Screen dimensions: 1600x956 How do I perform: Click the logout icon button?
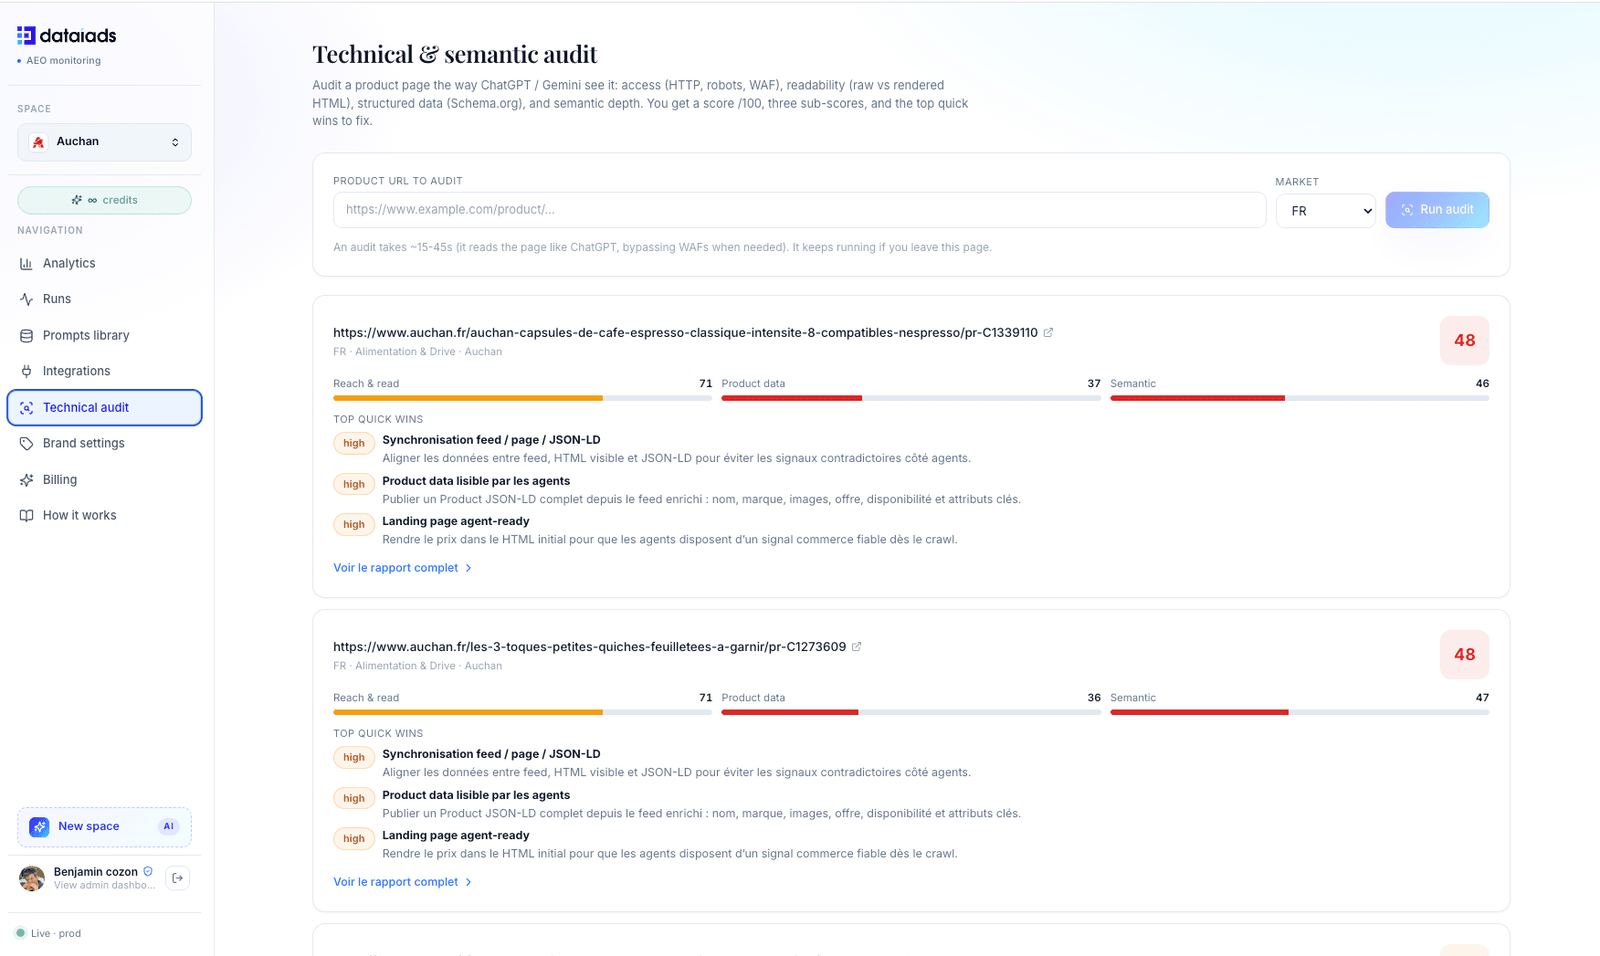click(177, 878)
